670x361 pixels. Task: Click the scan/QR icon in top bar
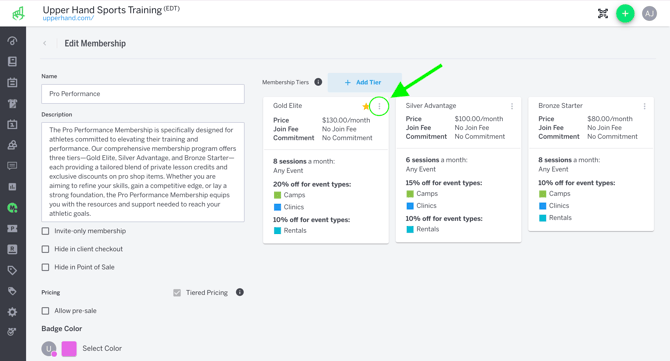[x=603, y=14]
